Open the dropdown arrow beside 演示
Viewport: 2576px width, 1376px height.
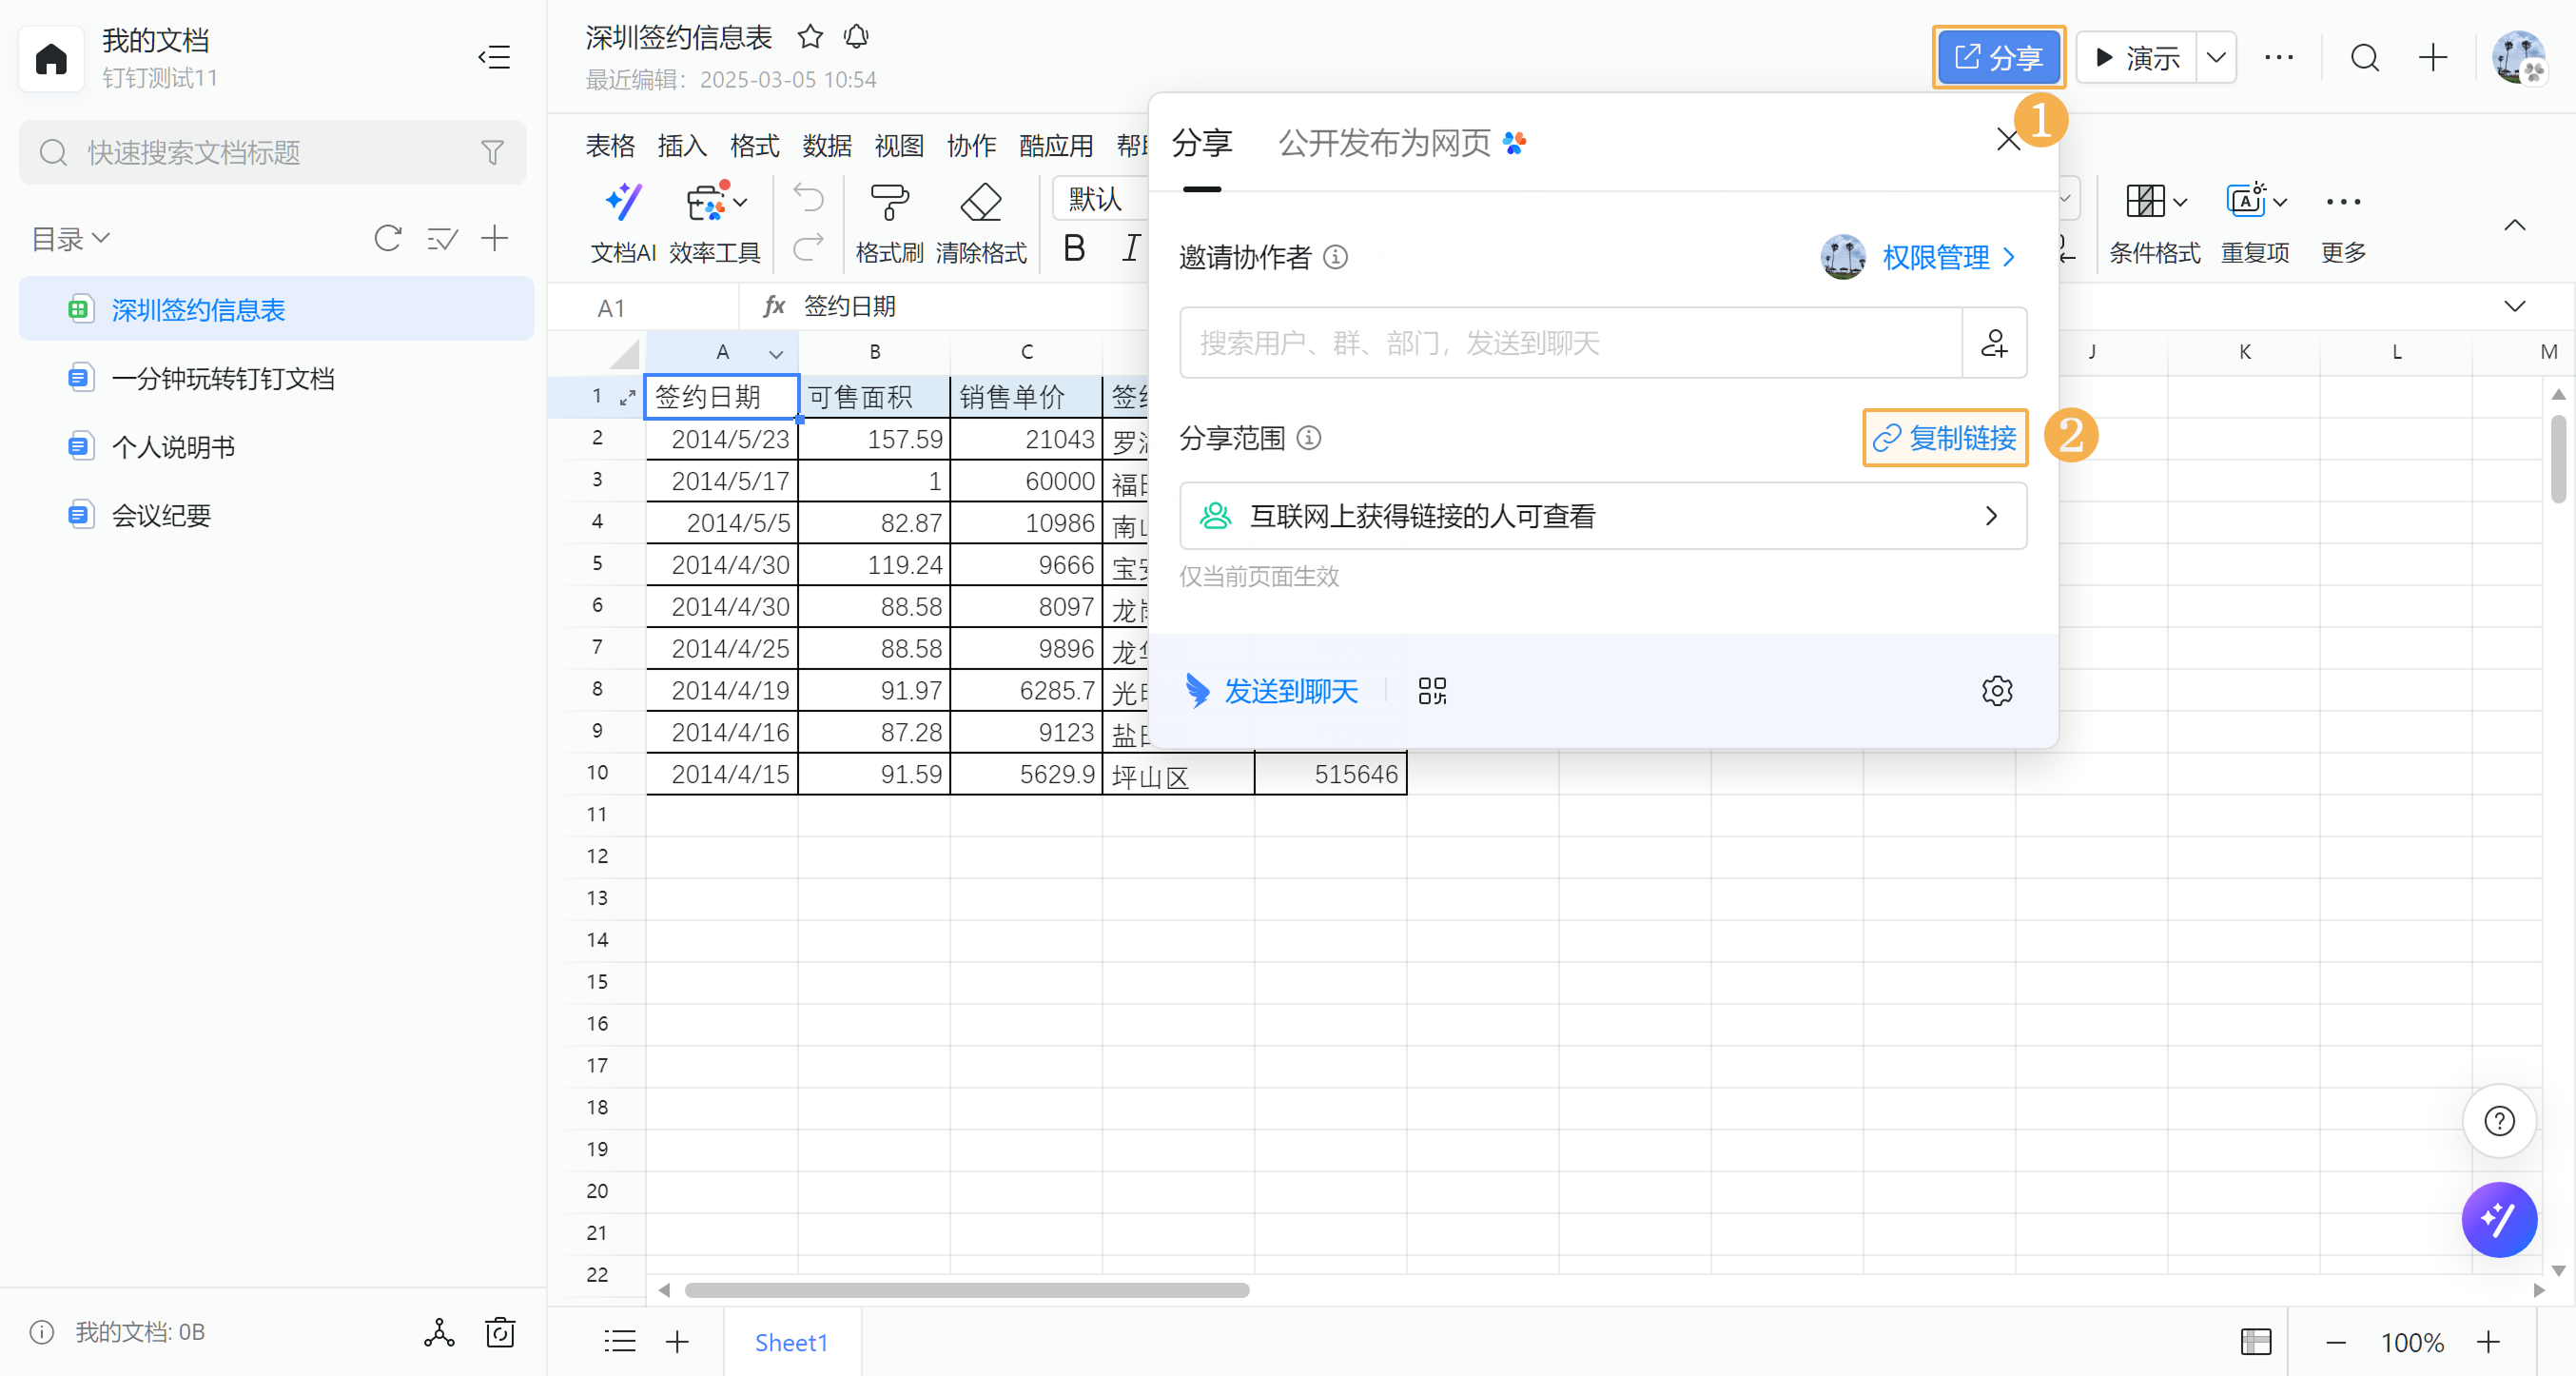2216,57
